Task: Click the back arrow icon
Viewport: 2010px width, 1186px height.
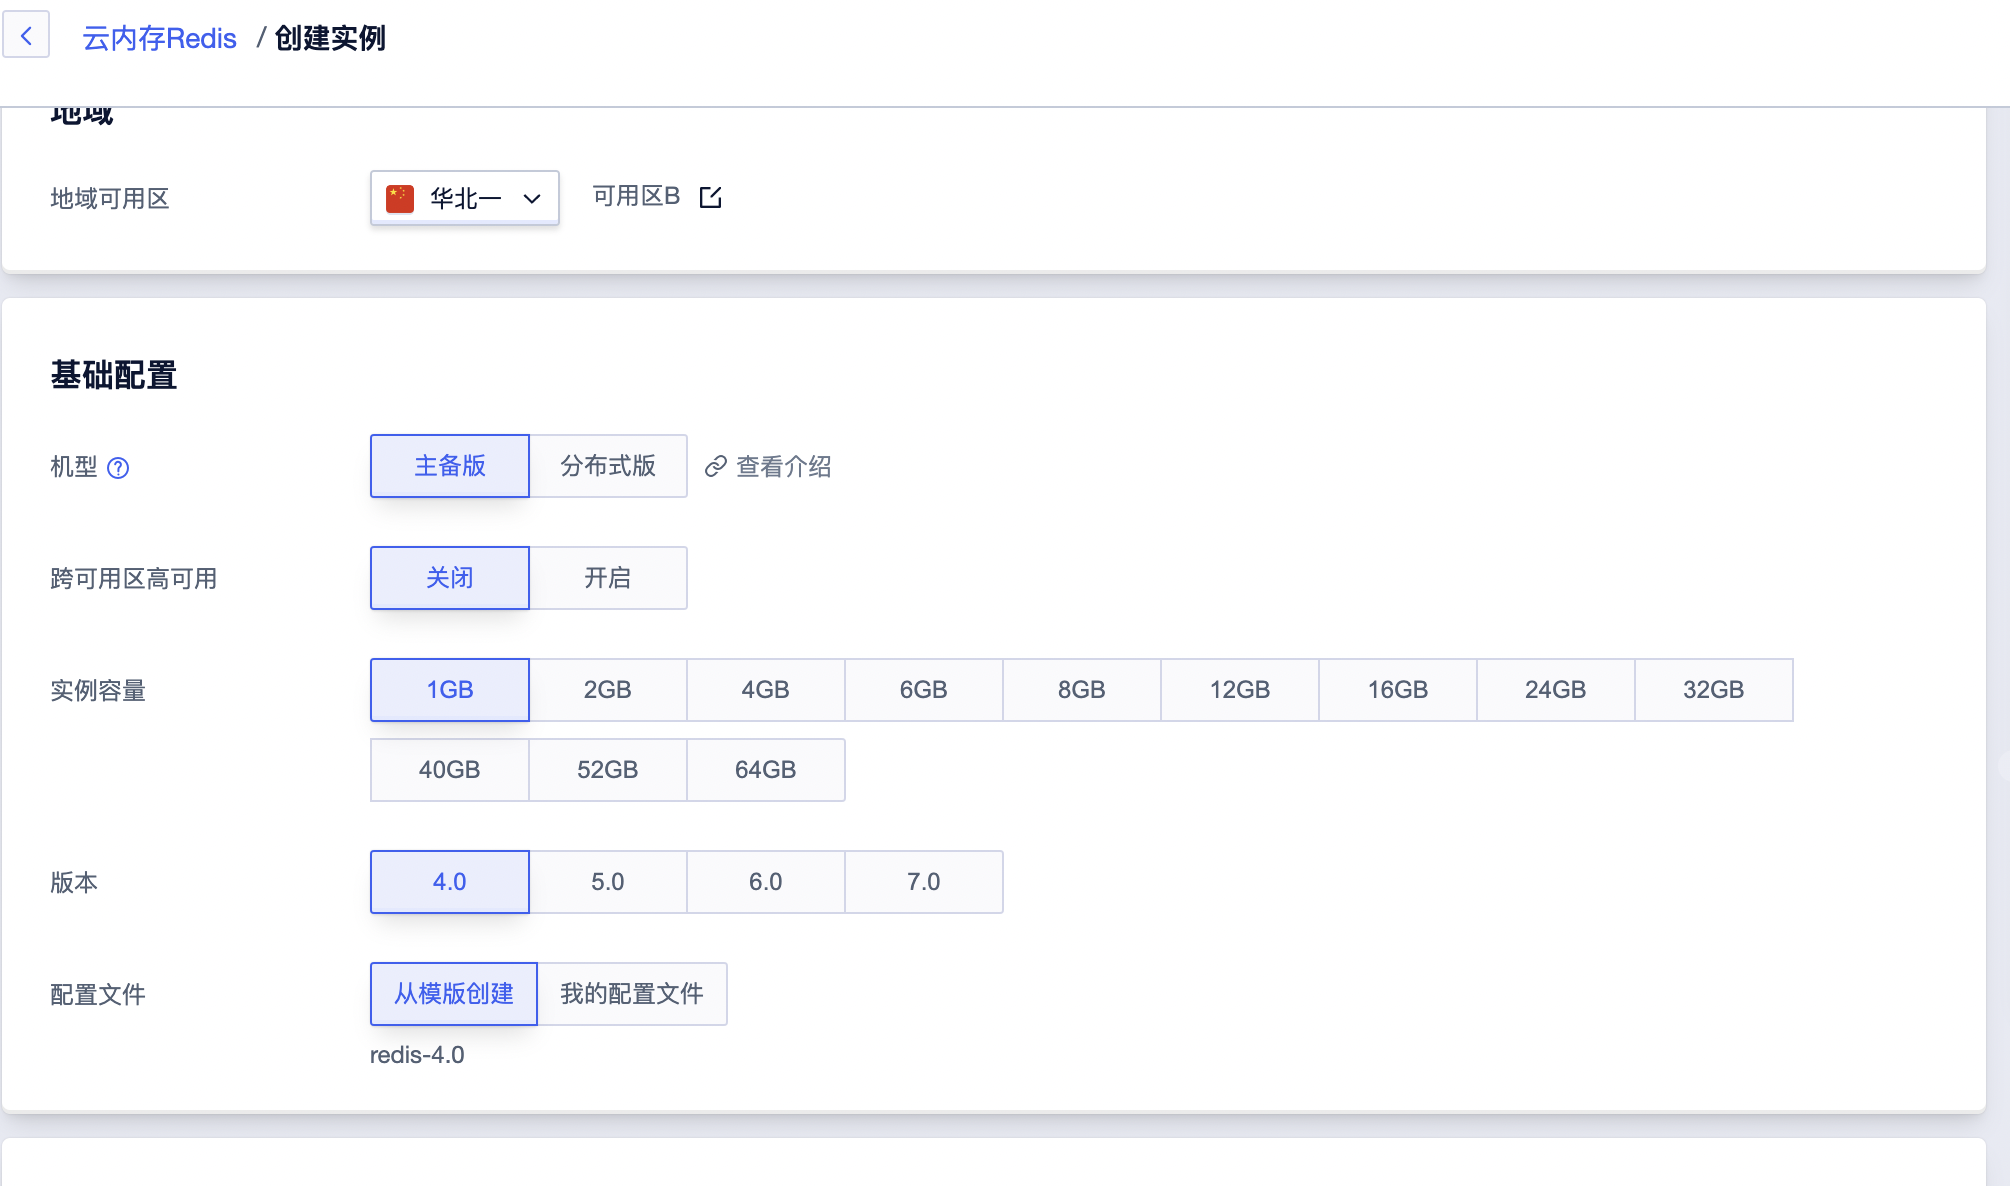Action: [x=26, y=36]
